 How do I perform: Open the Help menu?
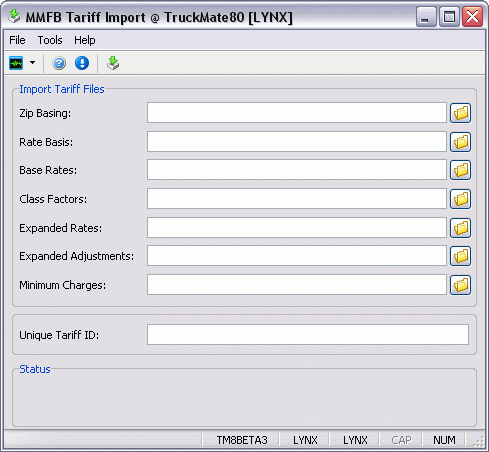coord(85,40)
